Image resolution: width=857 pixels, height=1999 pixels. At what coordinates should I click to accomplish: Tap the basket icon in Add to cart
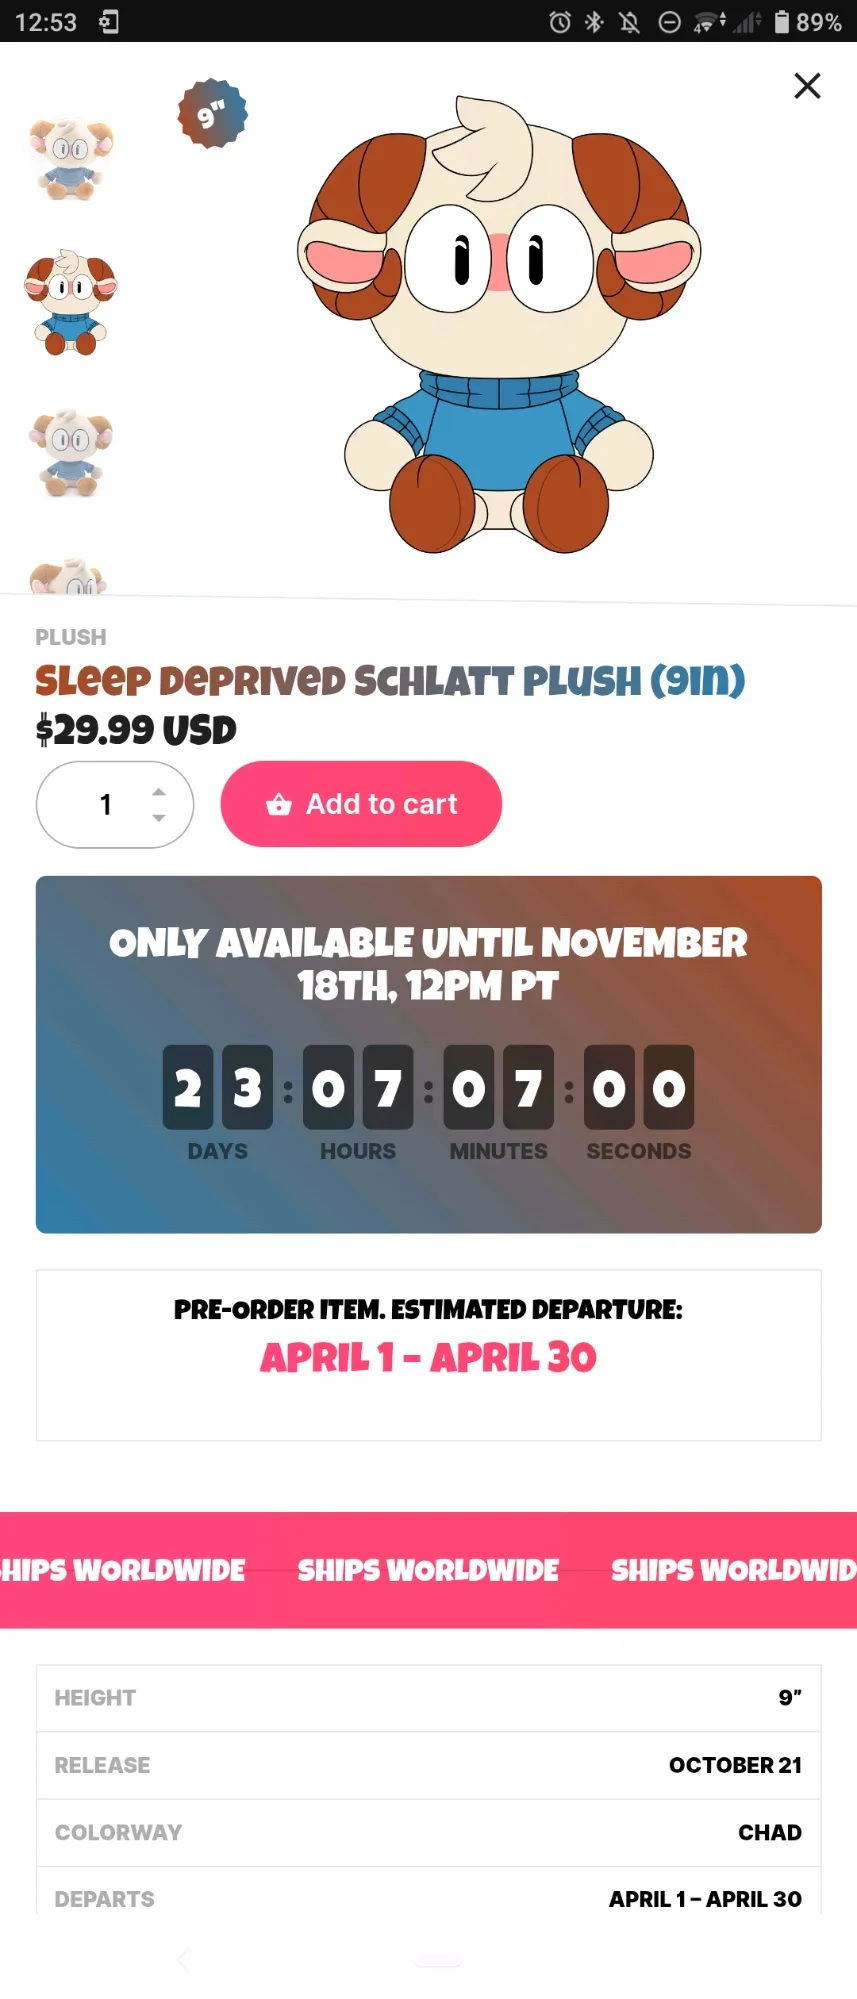279,805
